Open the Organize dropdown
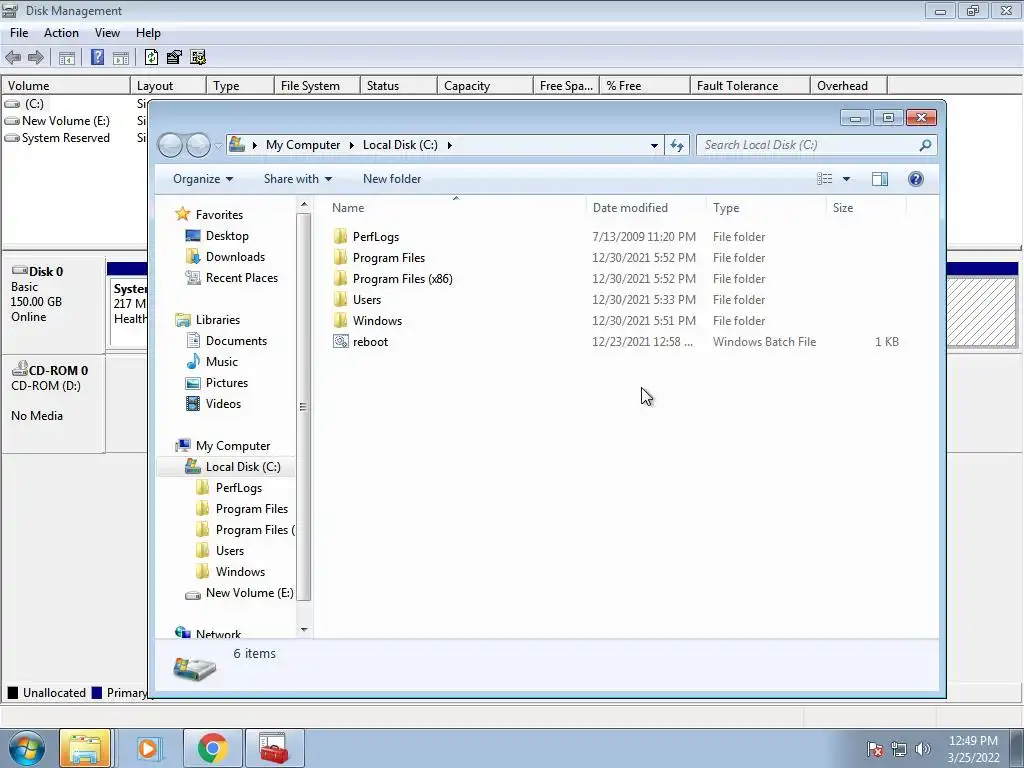 pos(202,179)
